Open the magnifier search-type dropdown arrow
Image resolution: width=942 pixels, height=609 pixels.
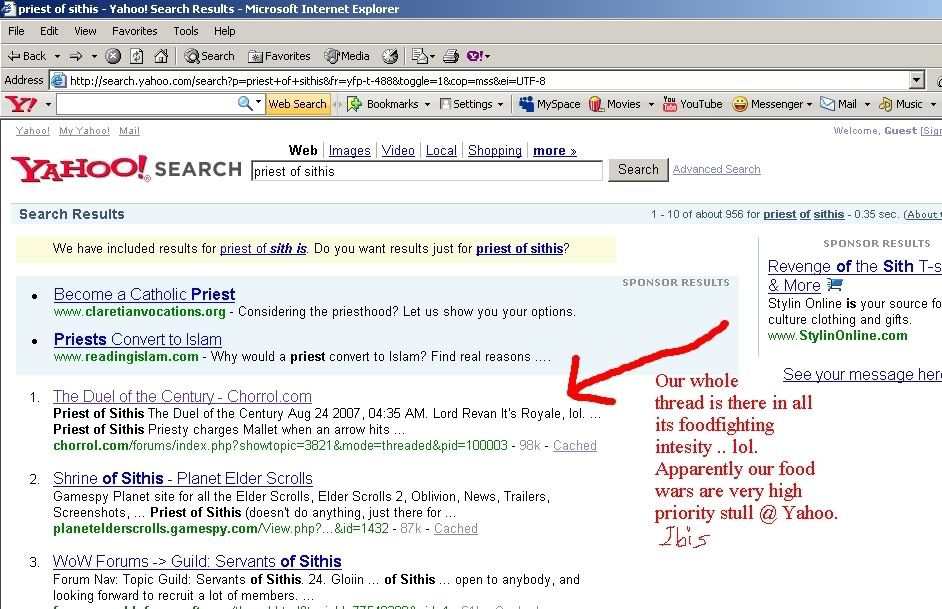(x=258, y=102)
